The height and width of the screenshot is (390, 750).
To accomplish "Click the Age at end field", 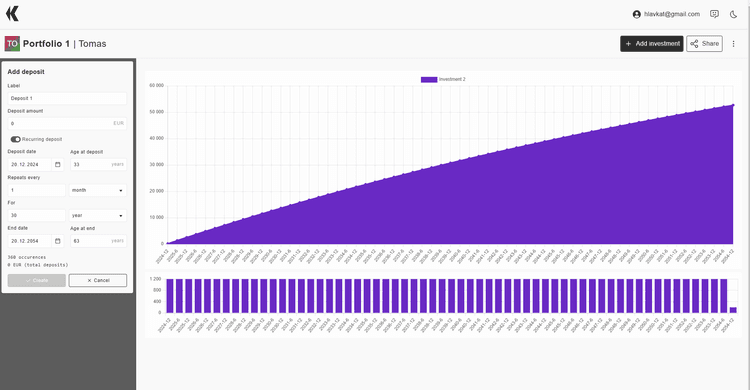I will coord(98,241).
